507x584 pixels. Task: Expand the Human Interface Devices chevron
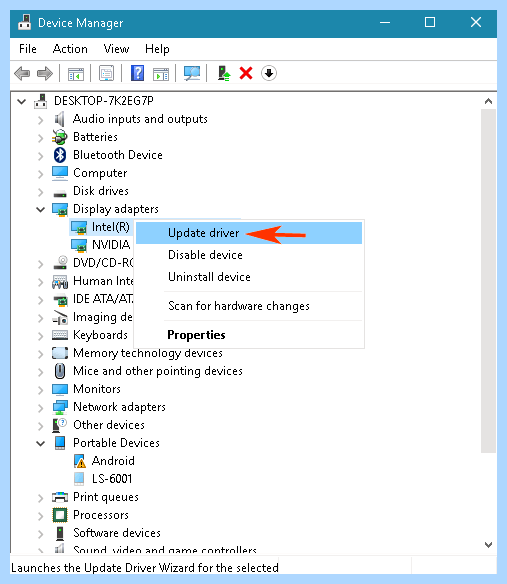click(x=41, y=282)
